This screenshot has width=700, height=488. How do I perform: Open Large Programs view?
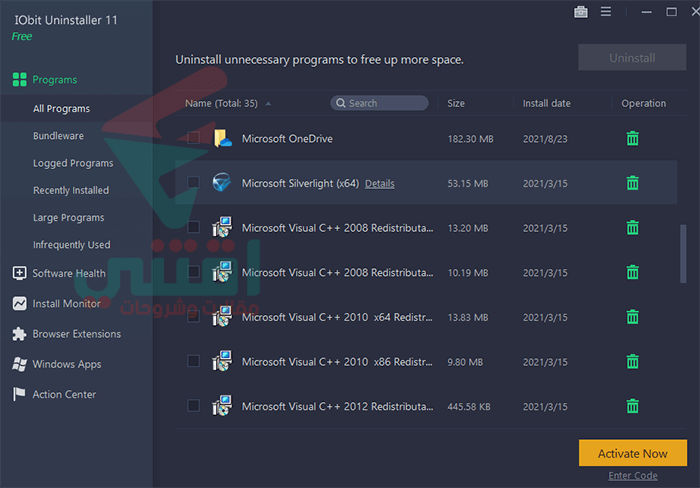69,217
